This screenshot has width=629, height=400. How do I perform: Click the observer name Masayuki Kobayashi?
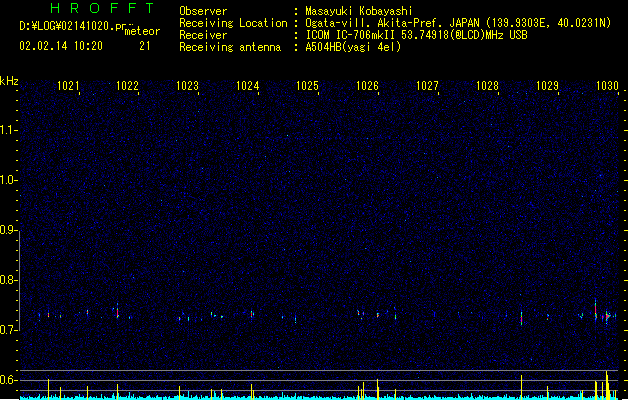pos(359,11)
